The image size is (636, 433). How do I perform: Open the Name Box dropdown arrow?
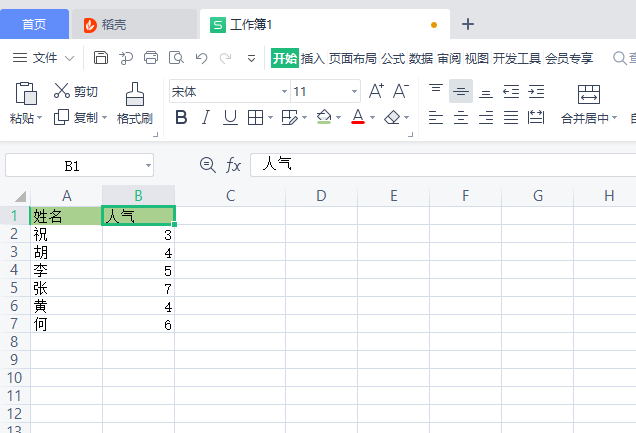148,165
